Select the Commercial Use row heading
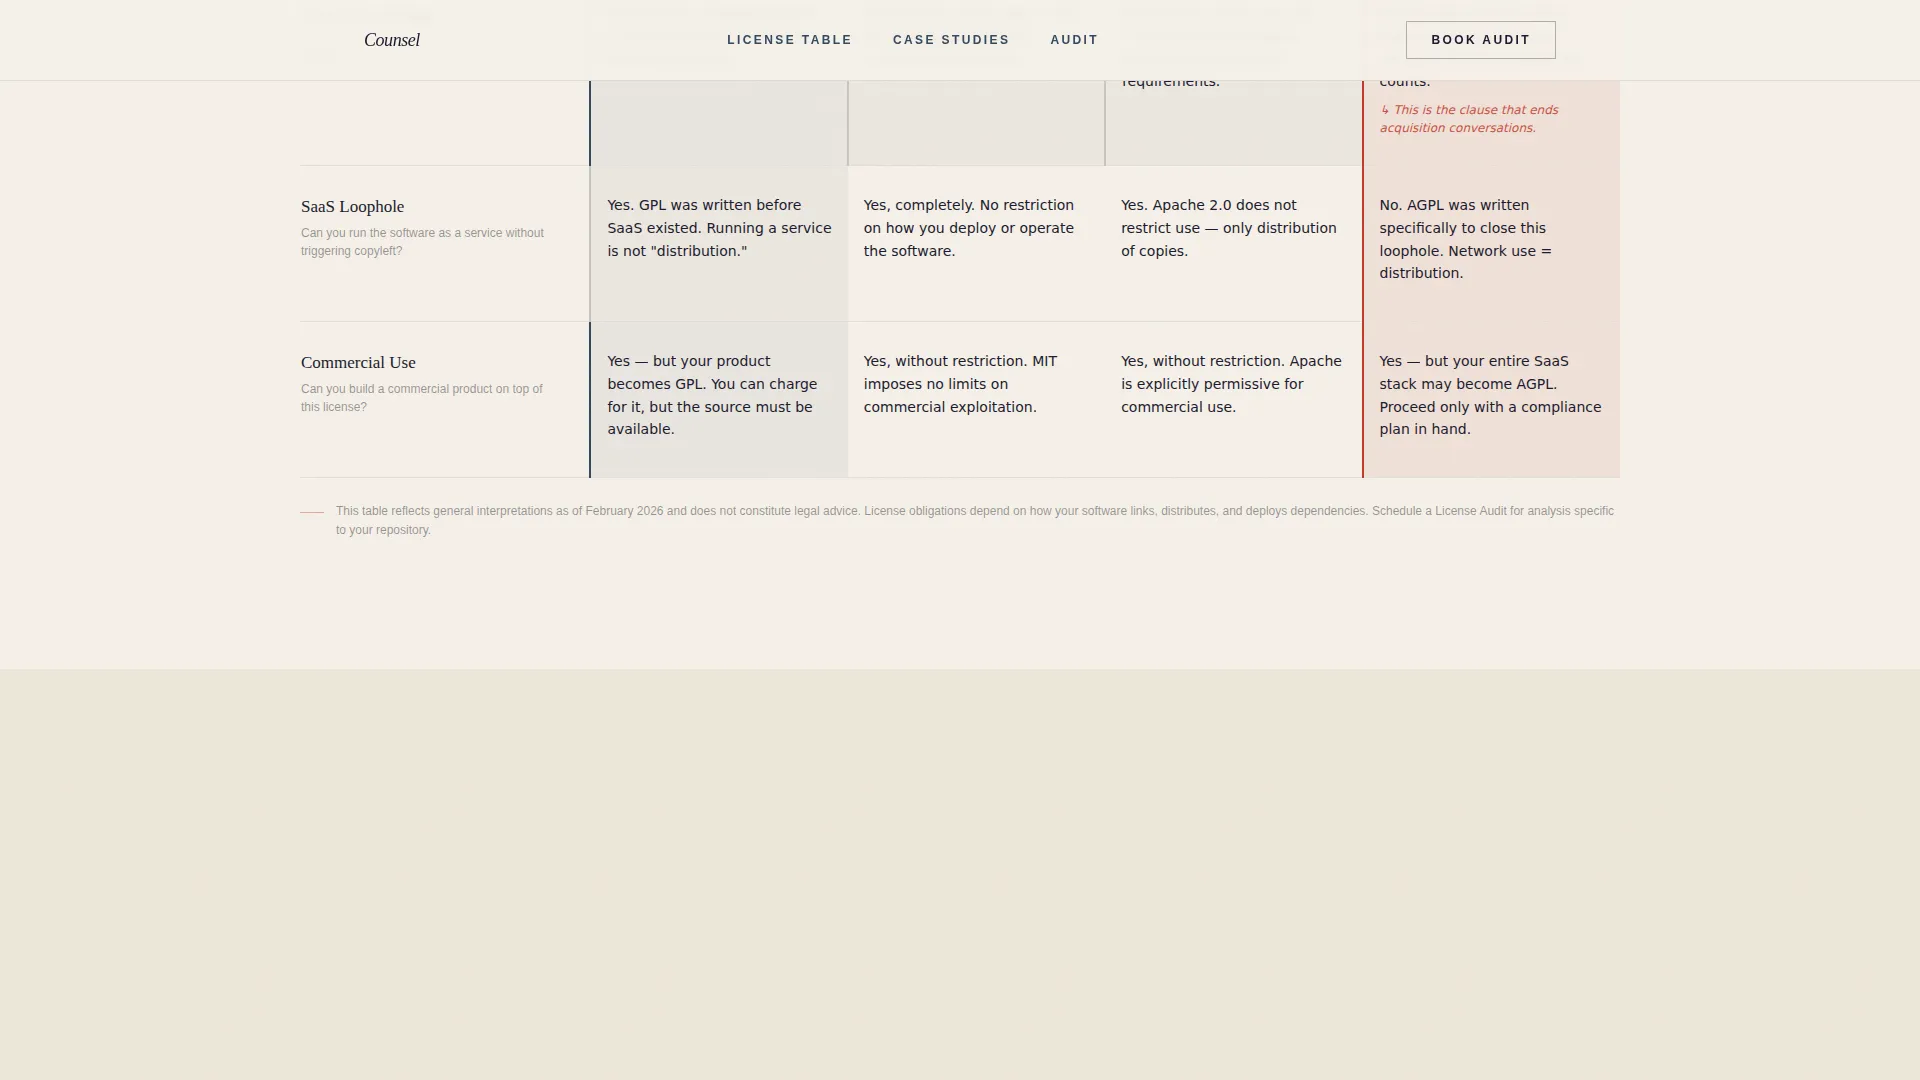 coord(358,363)
